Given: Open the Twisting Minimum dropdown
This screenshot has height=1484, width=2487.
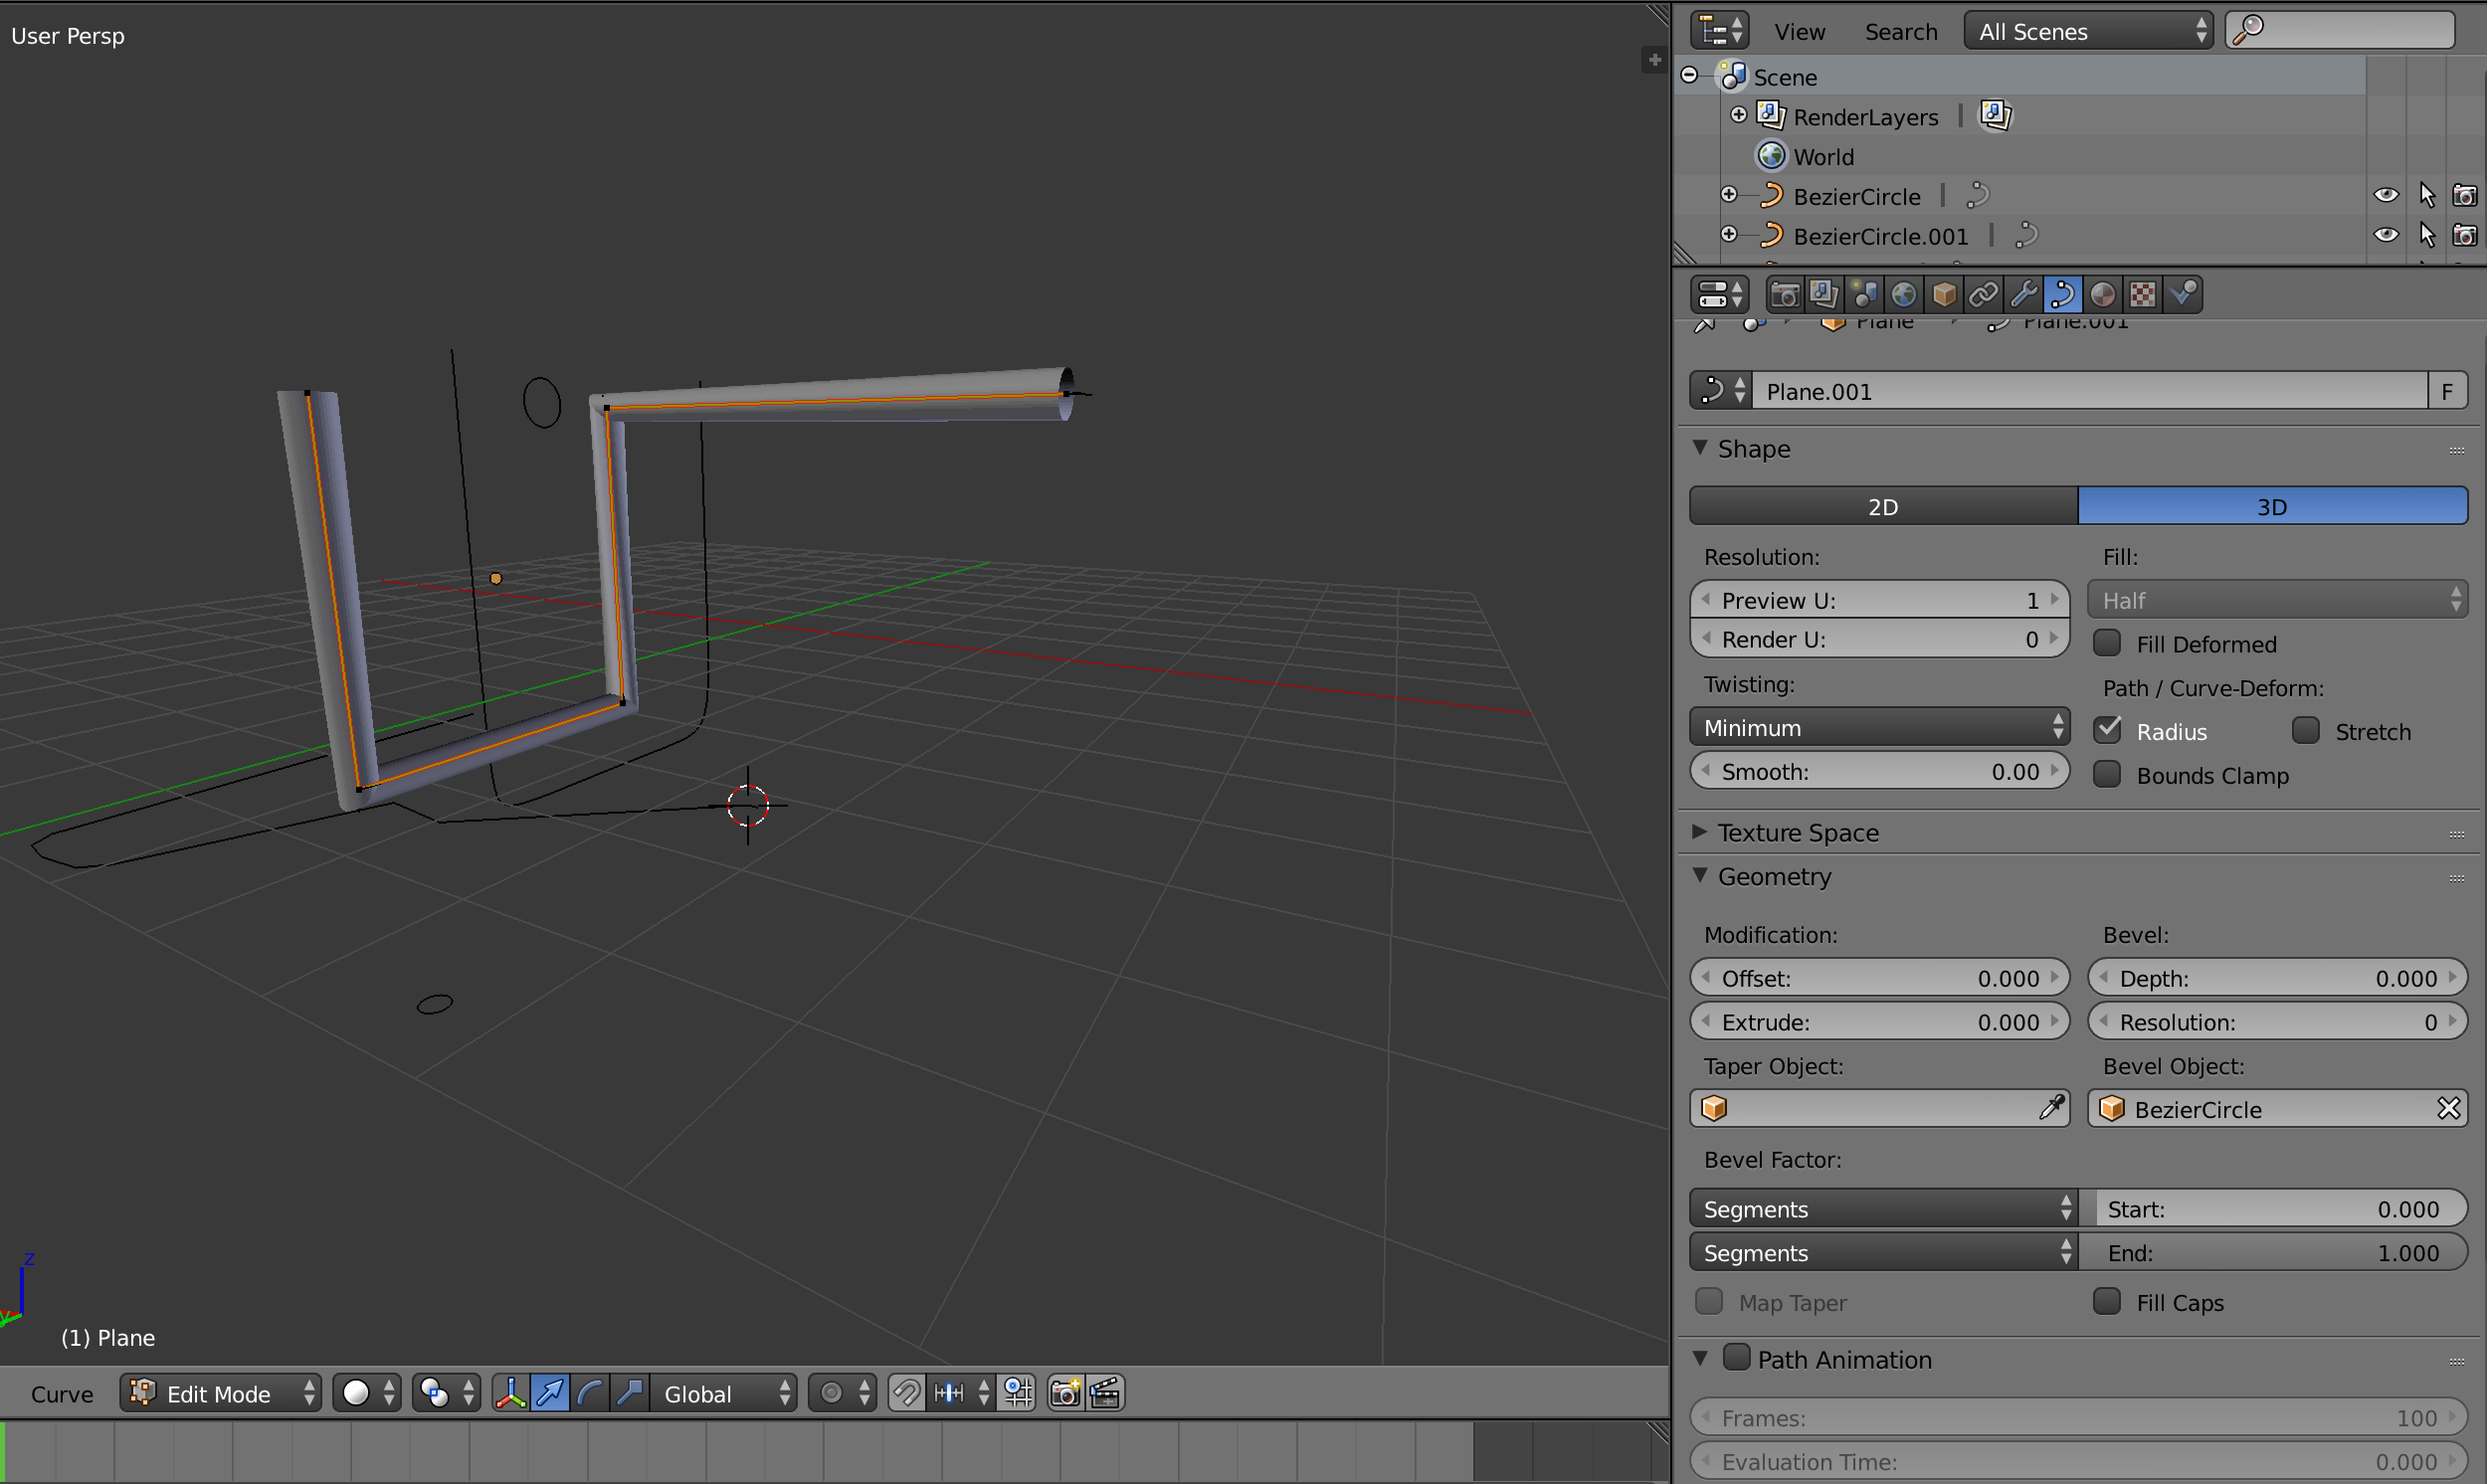Looking at the screenshot, I should [1879, 727].
